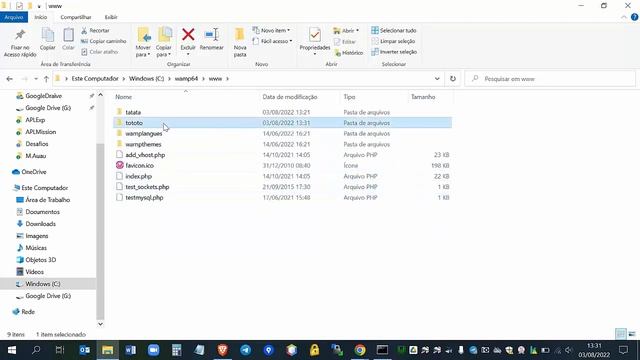The height and width of the screenshot is (360, 640).
Task: Select Rede in navigation pane
Action: 28,311
